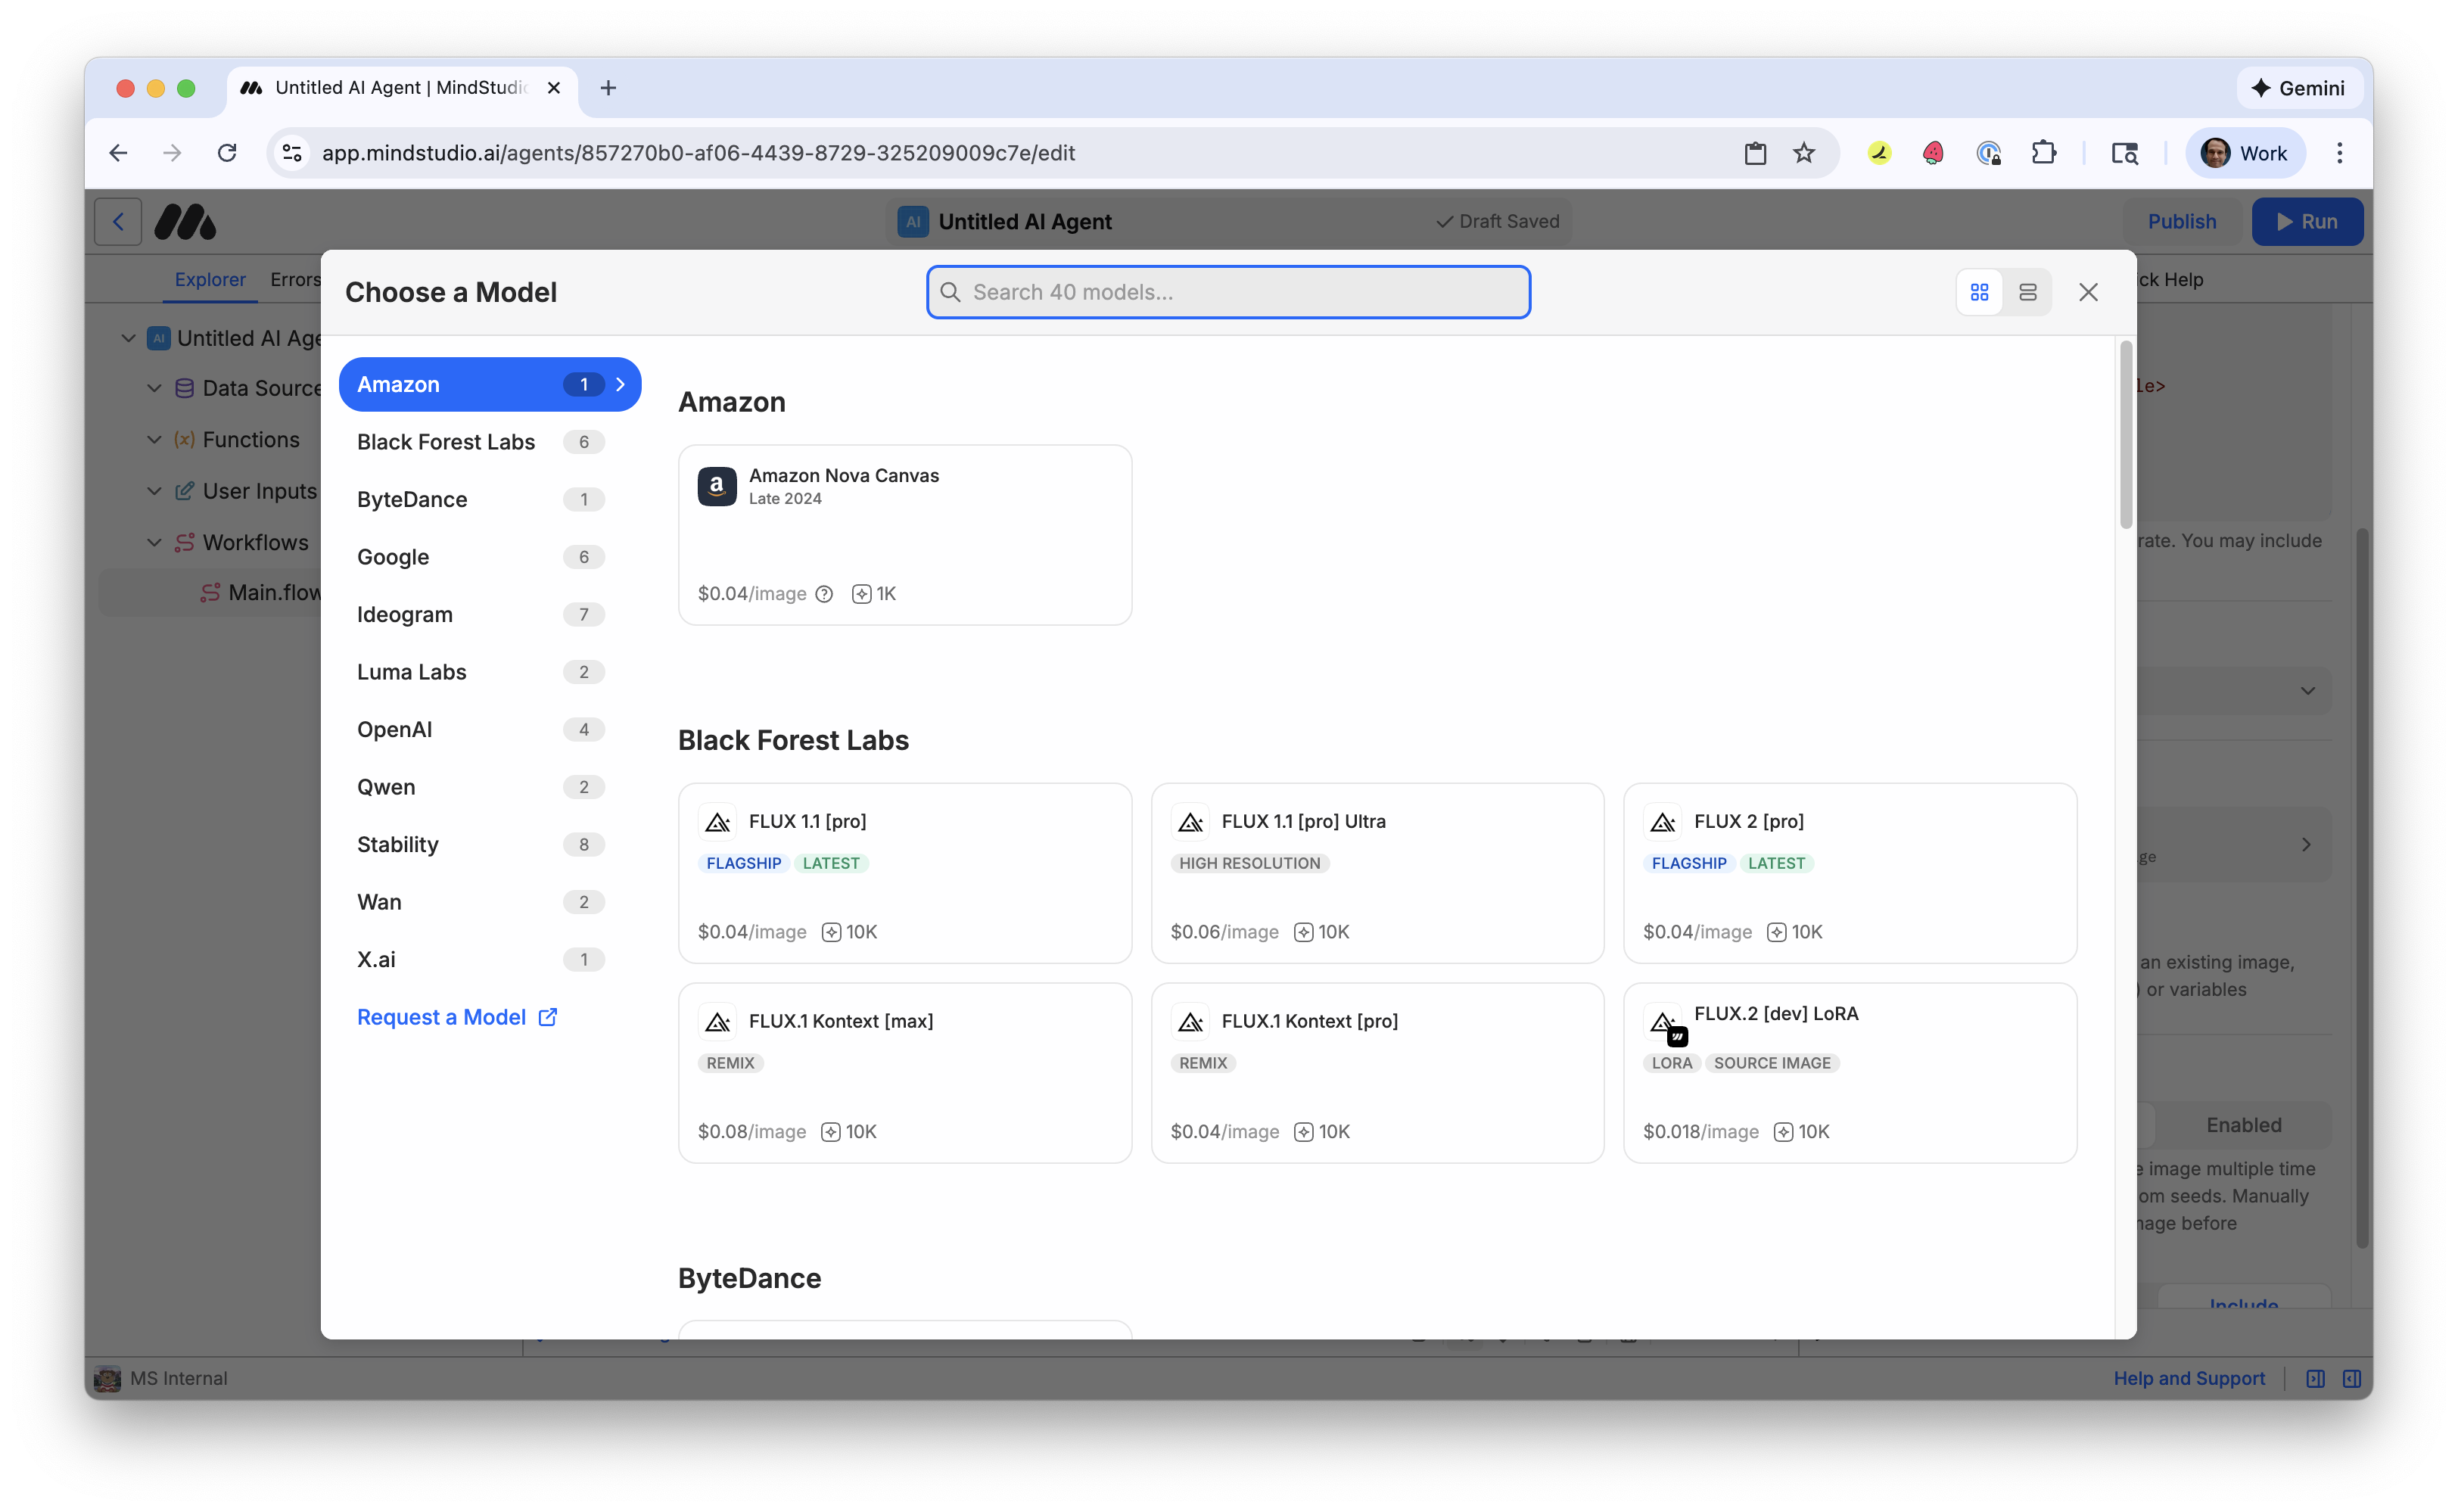Select the Amazon Nova Canvas model card
Image resolution: width=2458 pixels, height=1512 pixels.
pyautogui.click(x=904, y=535)
